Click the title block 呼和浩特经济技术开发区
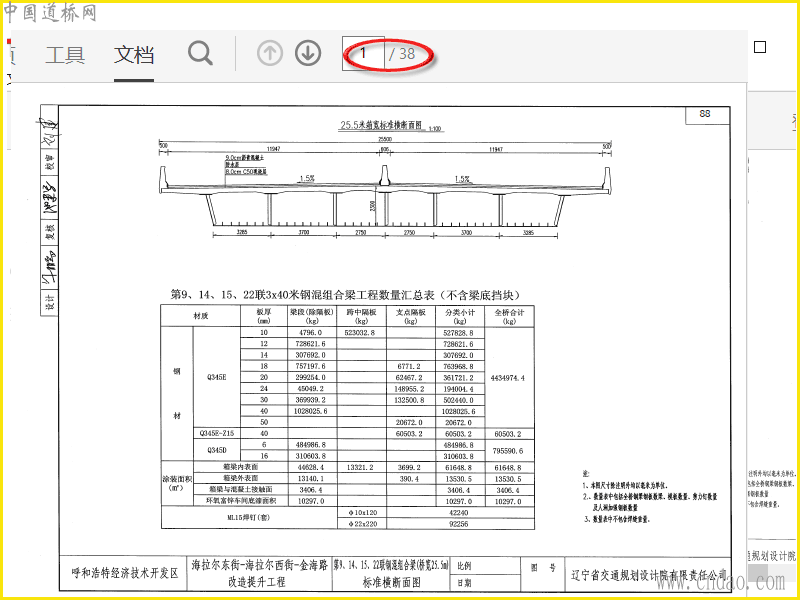Viewport: 800px width, 600px height. [125, 573]
